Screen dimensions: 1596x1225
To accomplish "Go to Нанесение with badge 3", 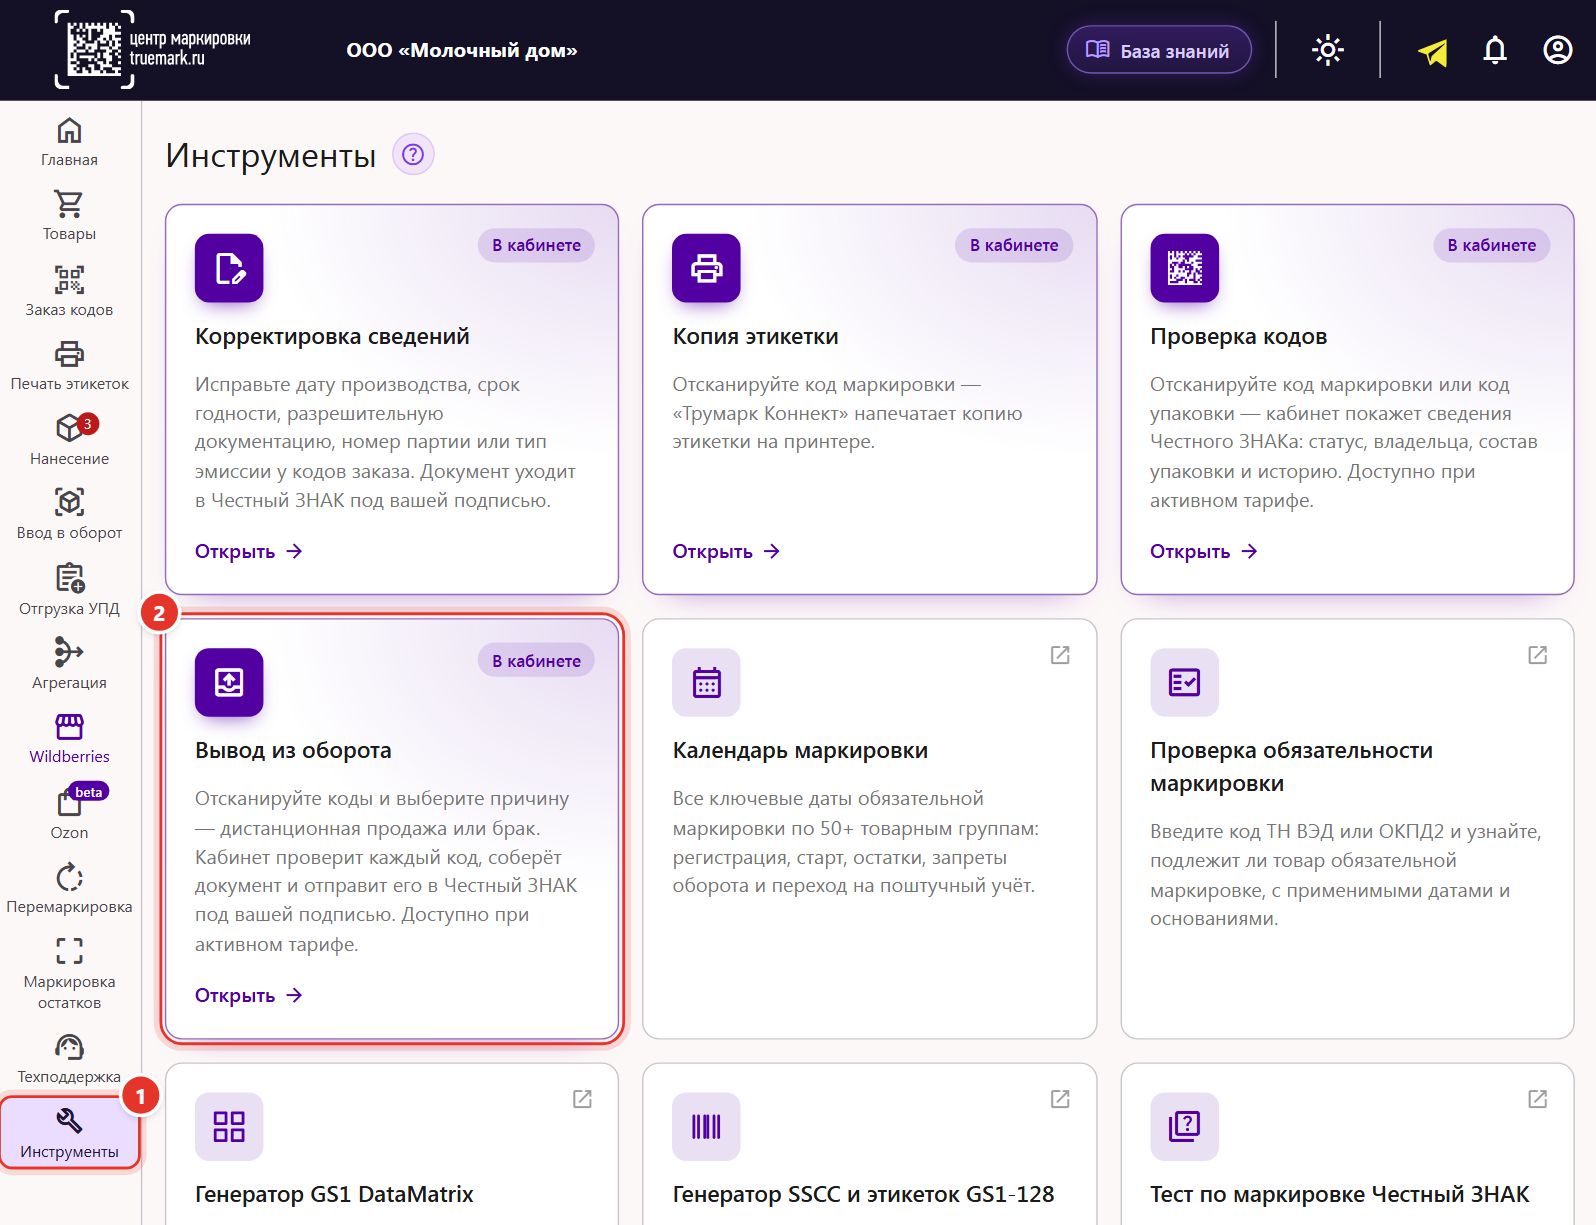I will coord(69,440).
